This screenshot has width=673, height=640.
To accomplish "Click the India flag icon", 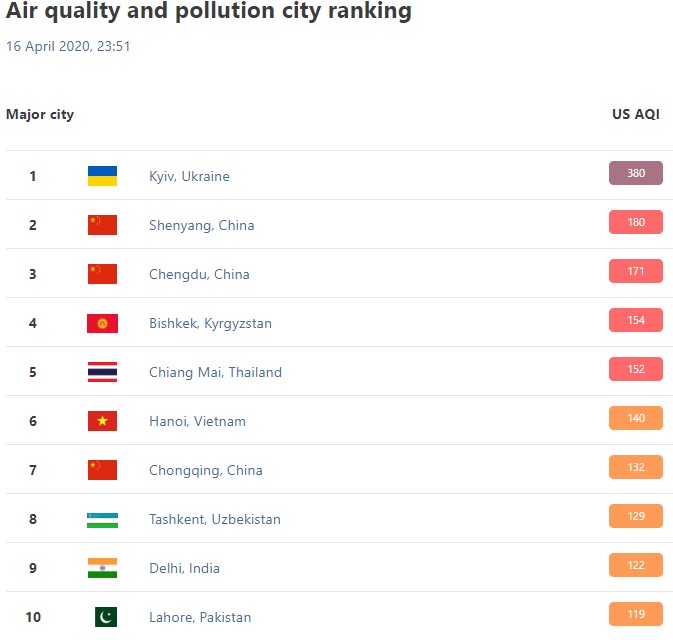I will click(102, 568).
